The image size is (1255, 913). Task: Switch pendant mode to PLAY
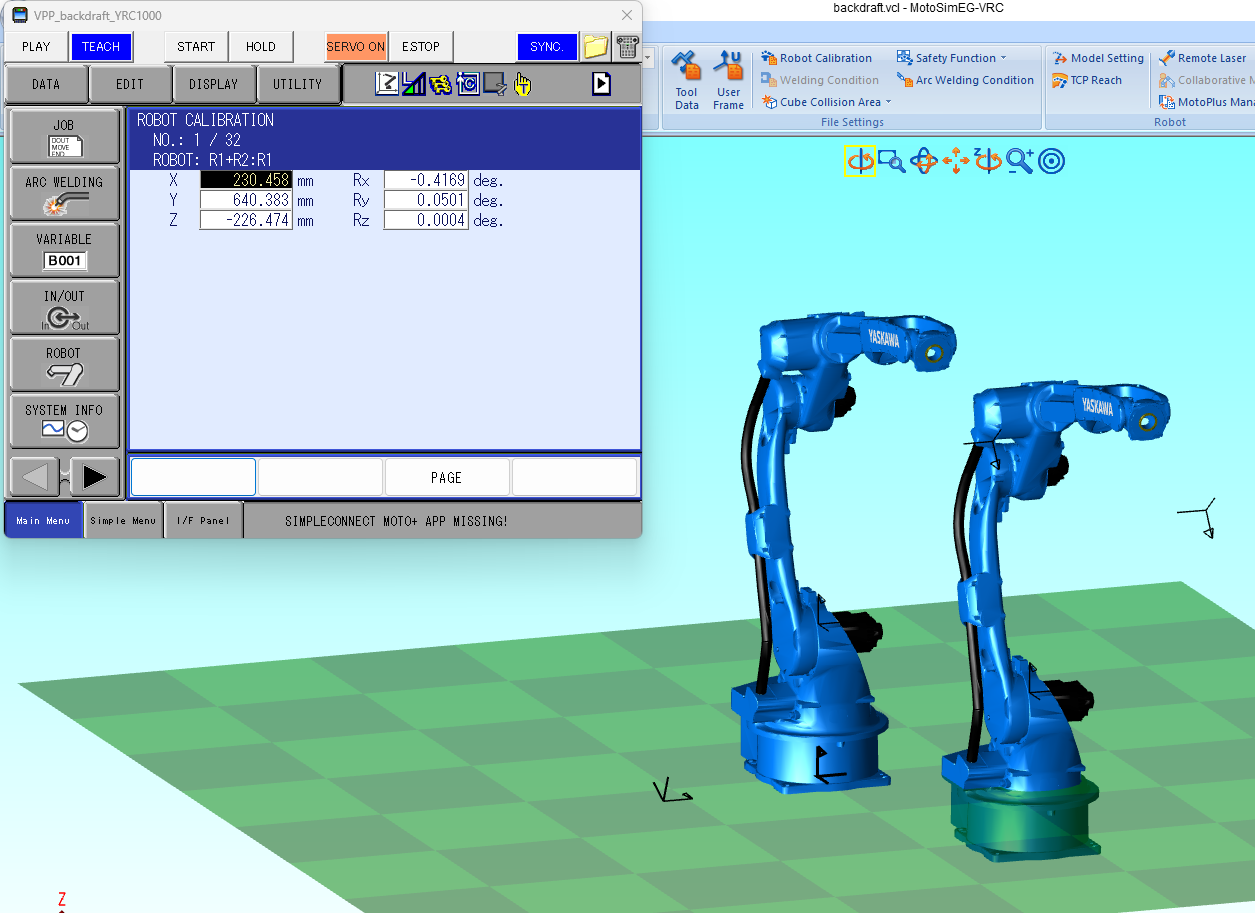coord(36,47)
